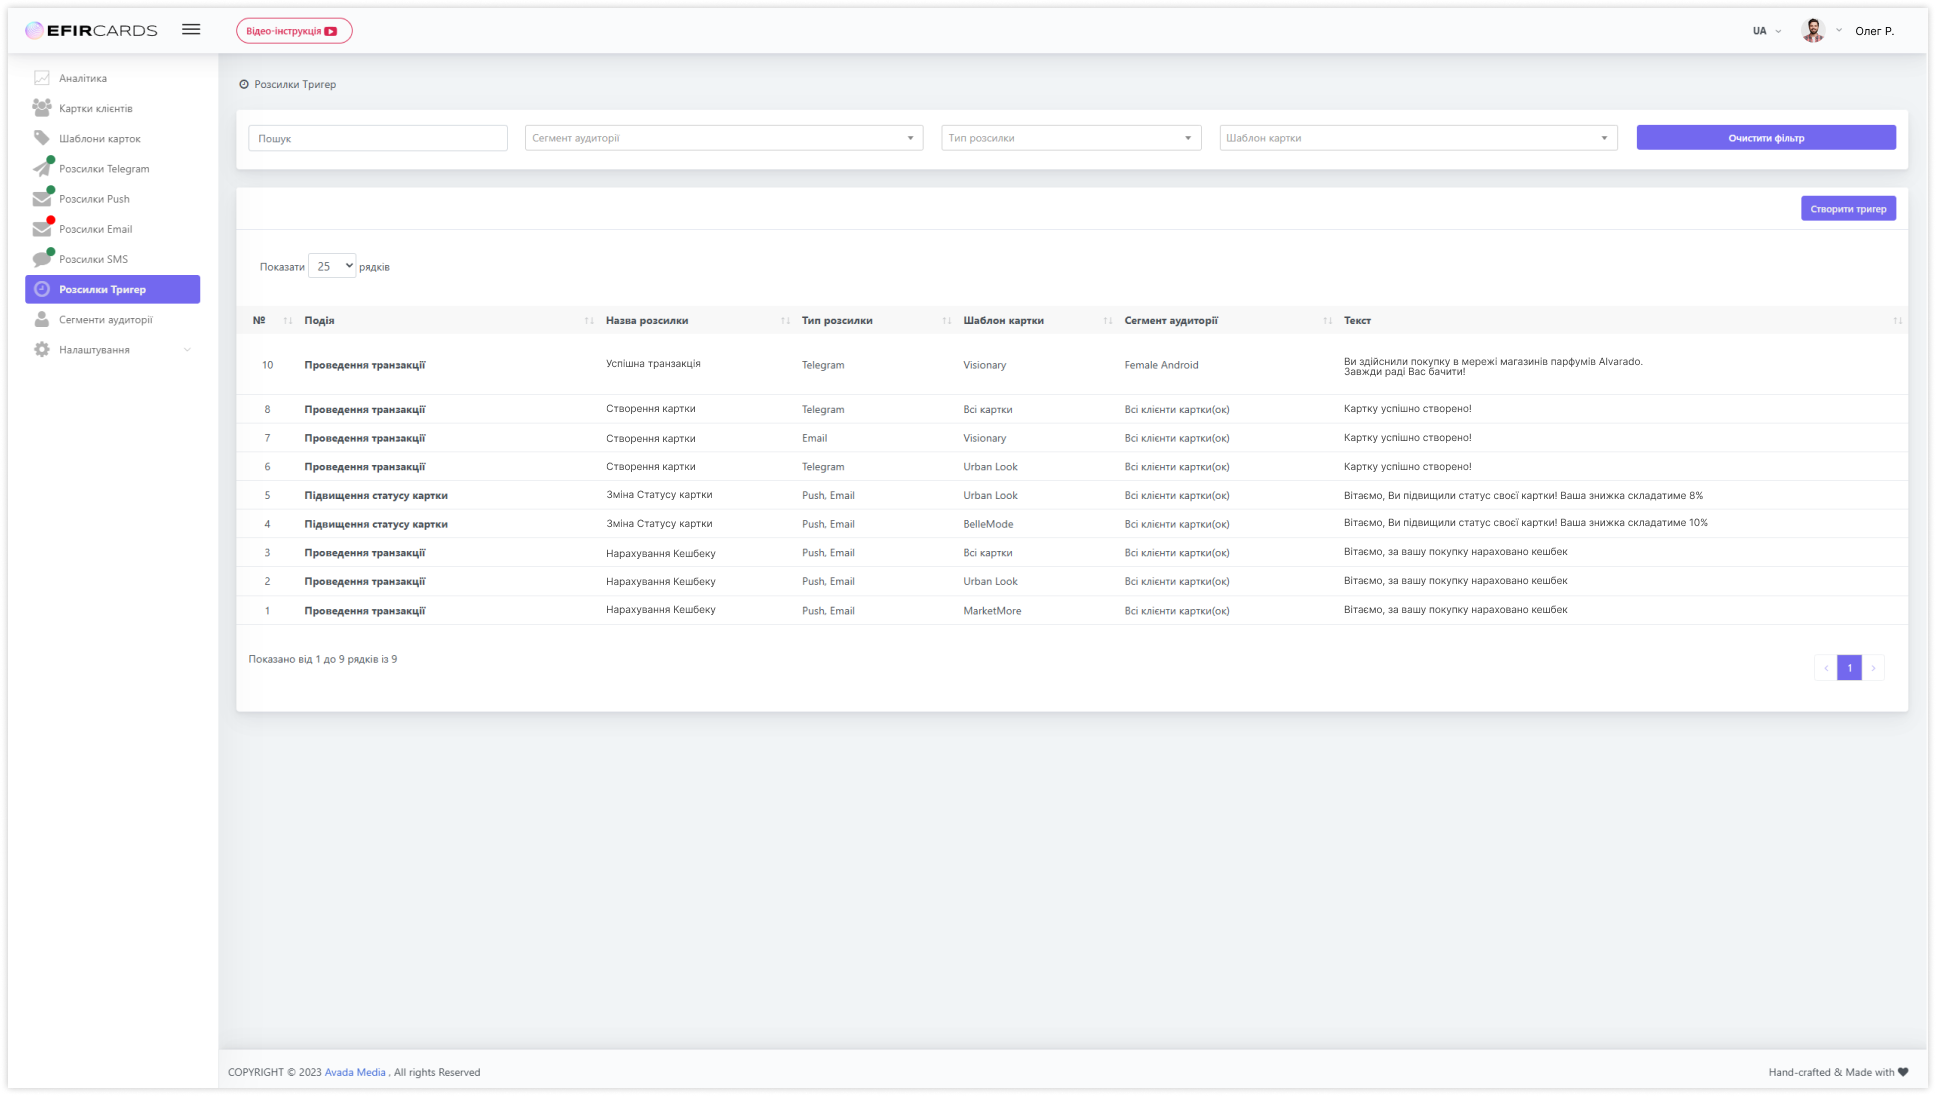
Task: Click Налаштування gear icon
Action: [42, 350]
